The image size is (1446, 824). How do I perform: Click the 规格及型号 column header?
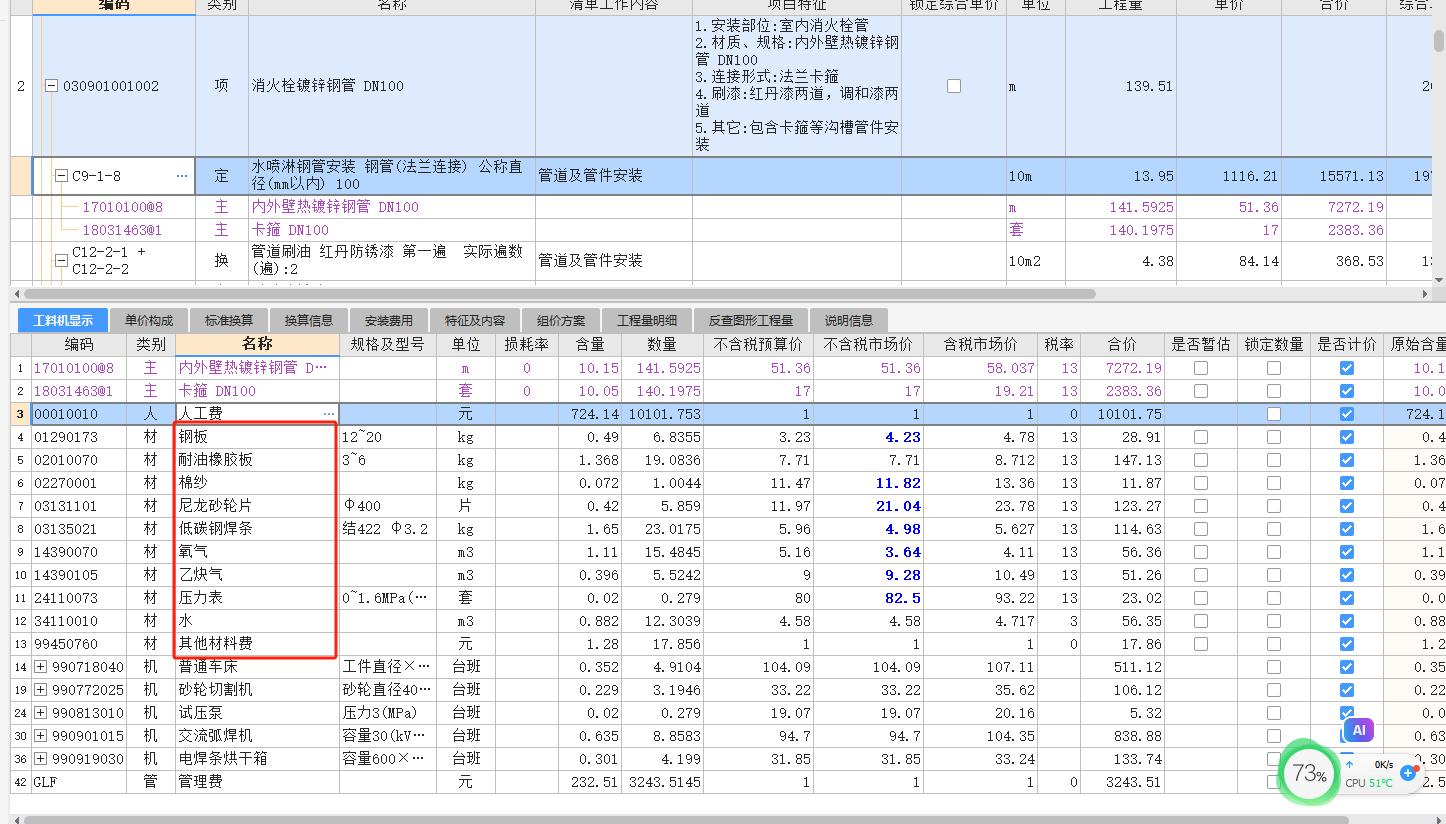coord(388,344)
